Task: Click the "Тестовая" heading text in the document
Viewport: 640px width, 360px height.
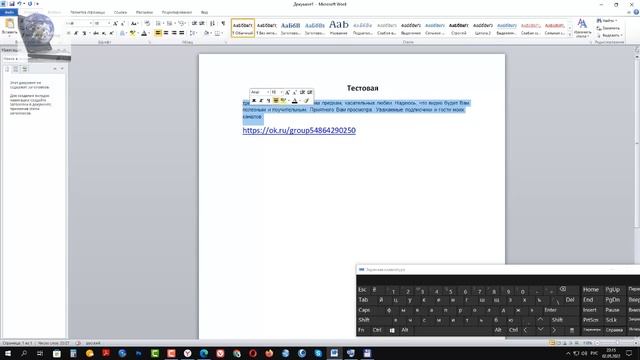Action: (362, 88)
